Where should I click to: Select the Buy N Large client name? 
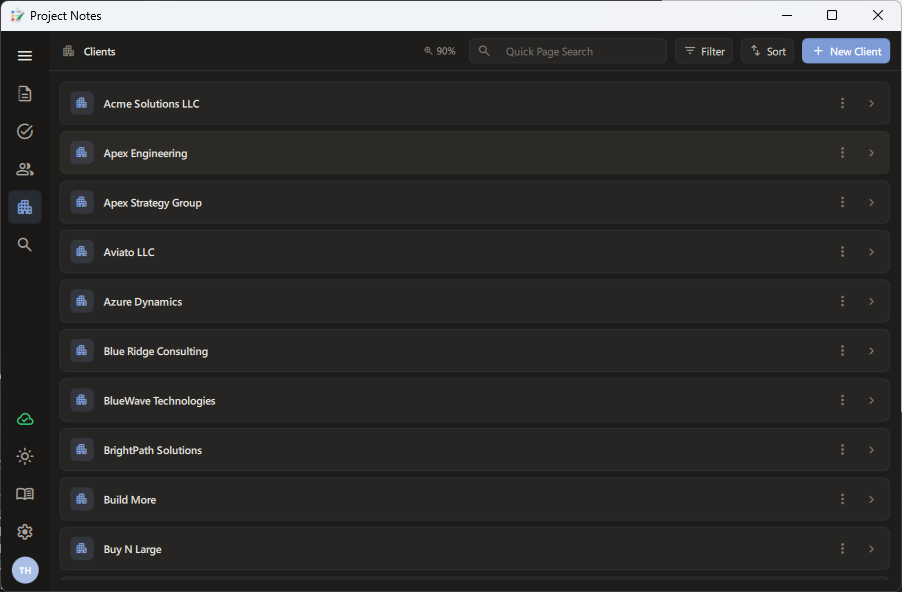[x=132, y=549]
